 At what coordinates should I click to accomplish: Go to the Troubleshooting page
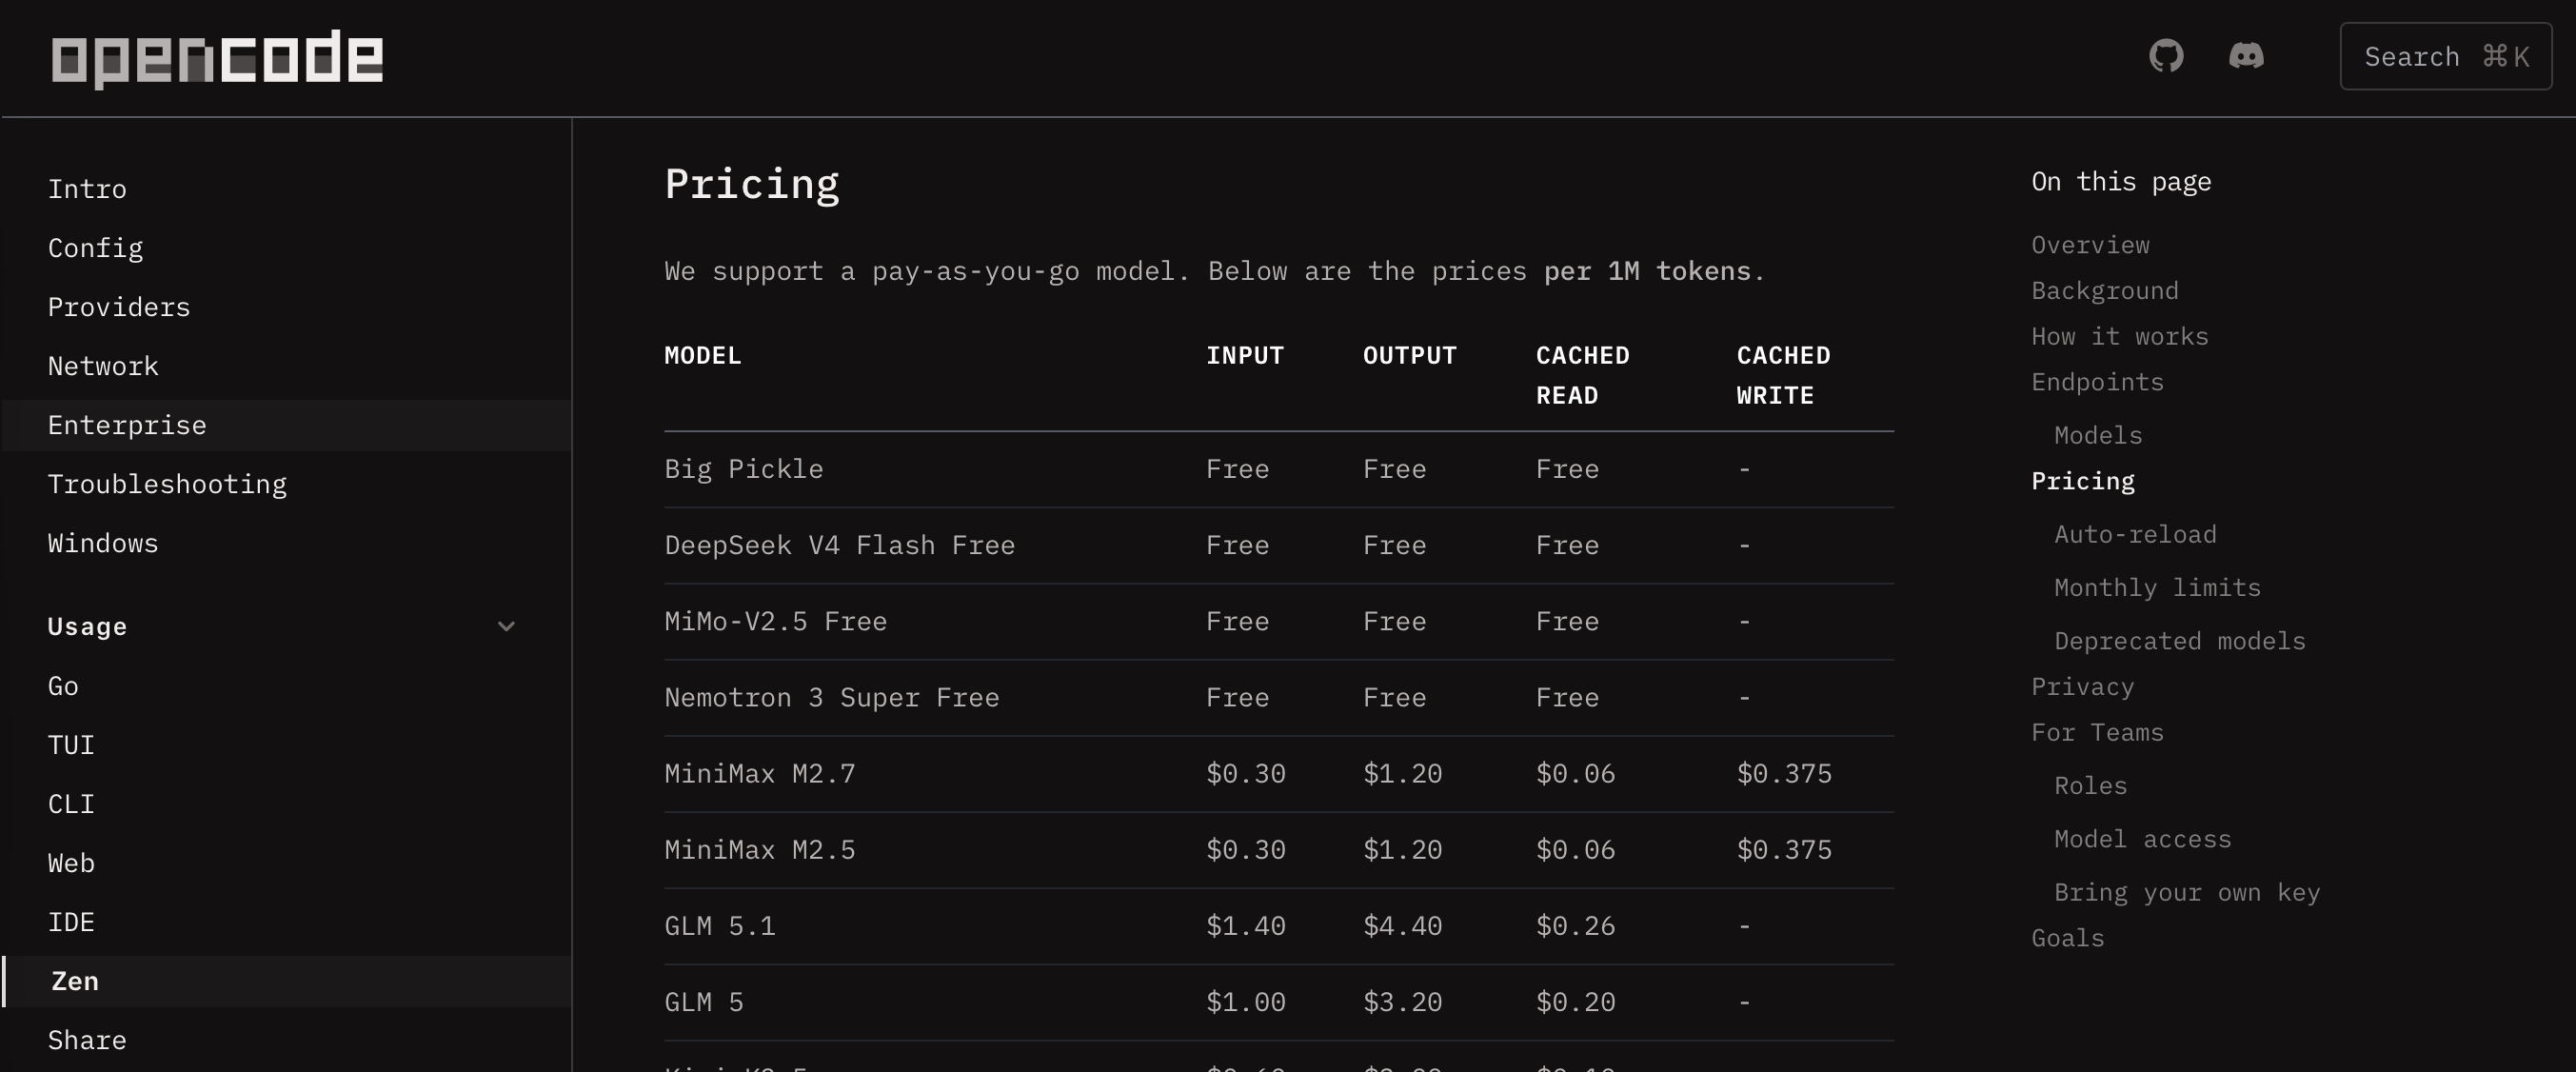[167, 484]
